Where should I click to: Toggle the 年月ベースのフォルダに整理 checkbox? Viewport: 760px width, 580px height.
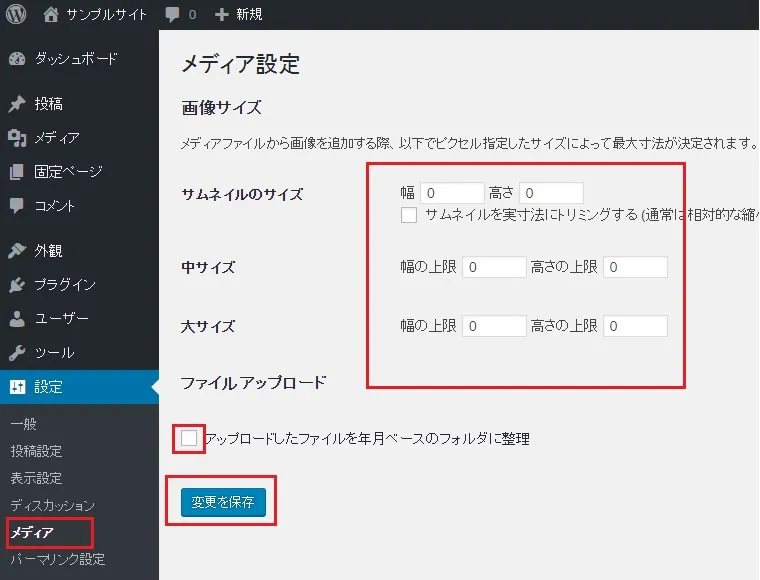coord(189,438)
